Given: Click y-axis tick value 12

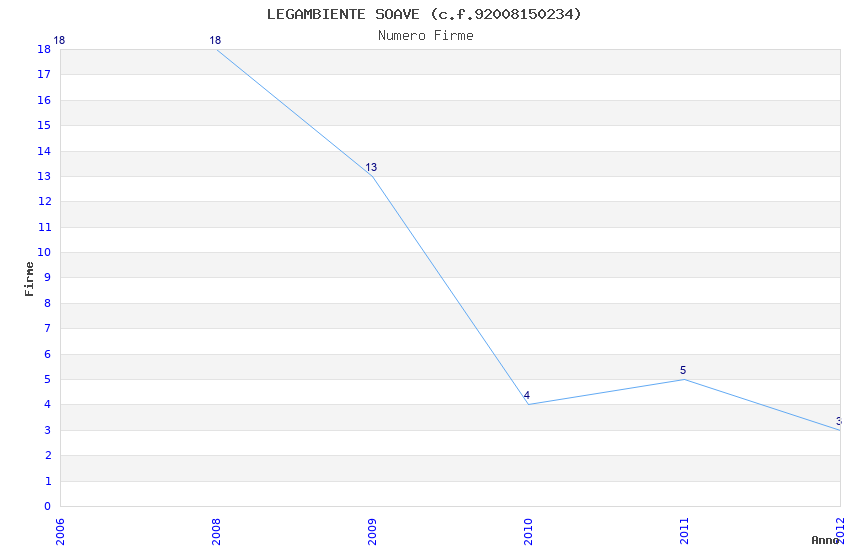Looking at the screenshot, I should [x=44, y=202].
